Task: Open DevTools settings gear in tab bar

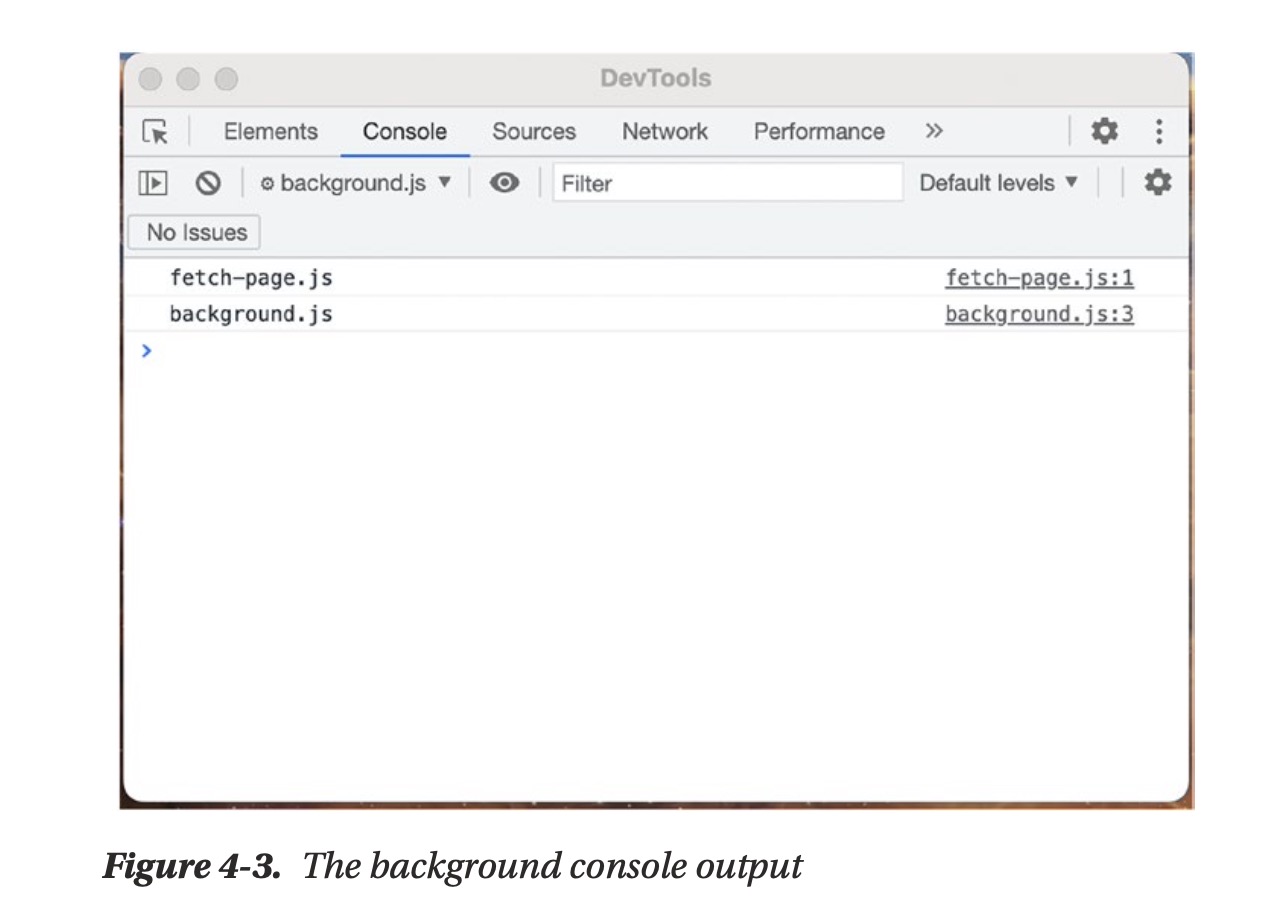Action: 1104,131
